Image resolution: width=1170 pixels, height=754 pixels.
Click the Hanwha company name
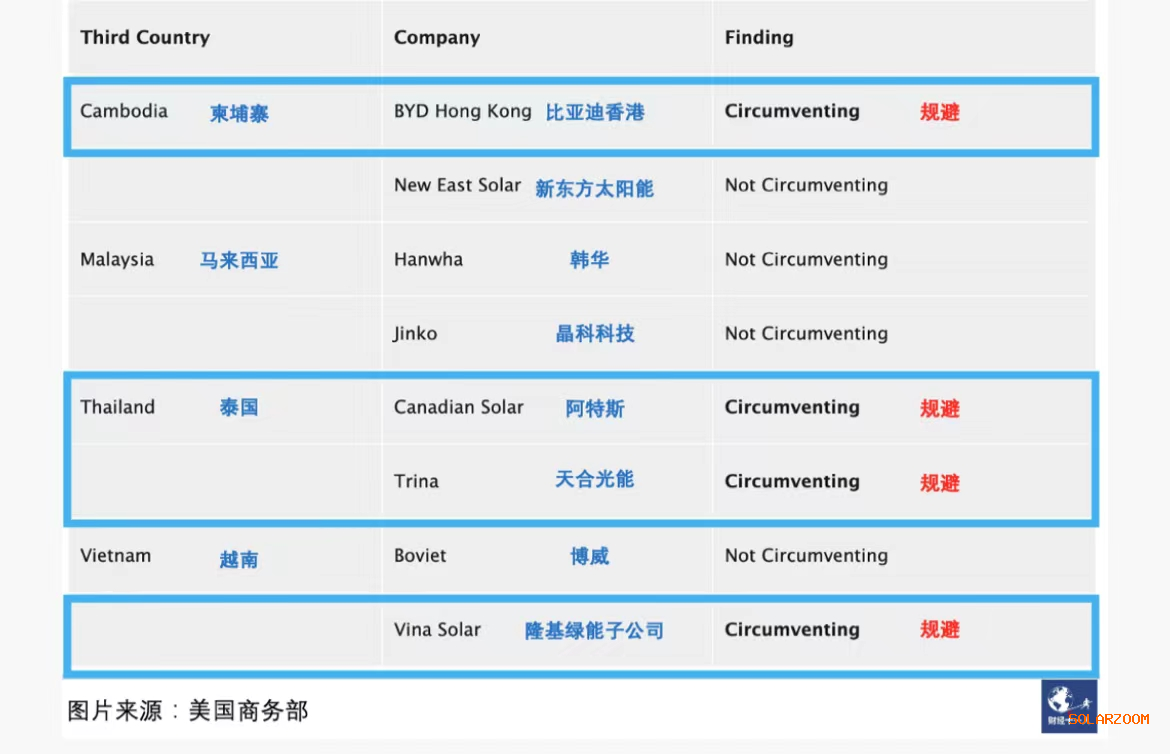428,260
